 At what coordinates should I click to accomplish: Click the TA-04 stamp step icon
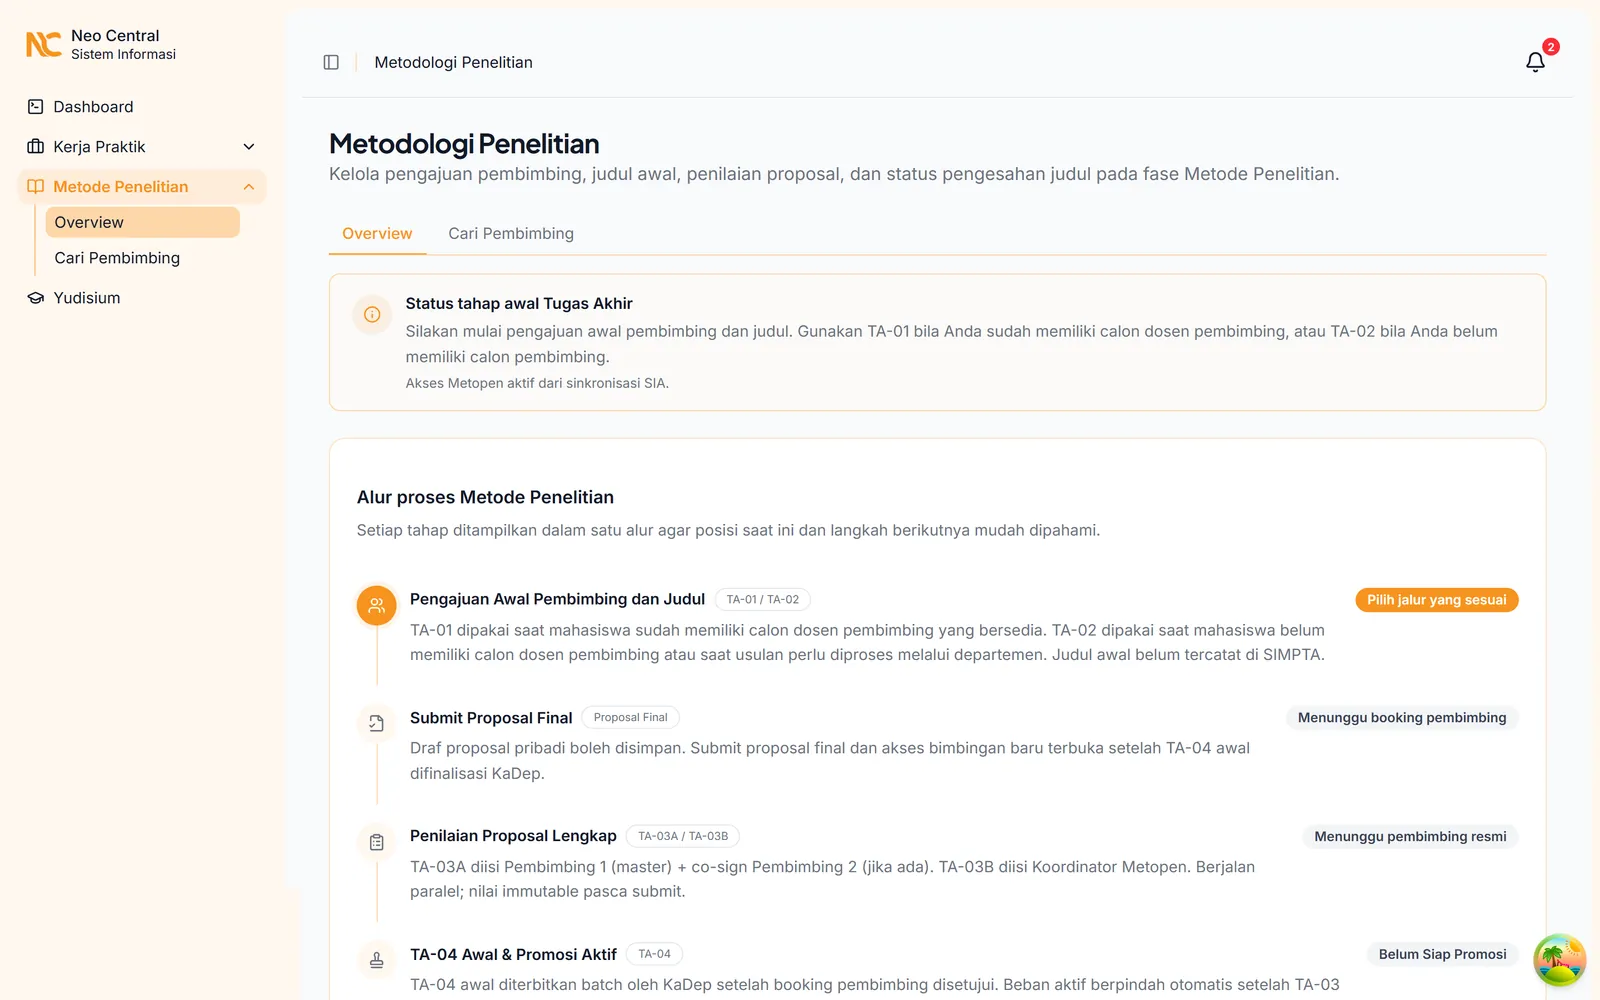(x=377, y=960)
